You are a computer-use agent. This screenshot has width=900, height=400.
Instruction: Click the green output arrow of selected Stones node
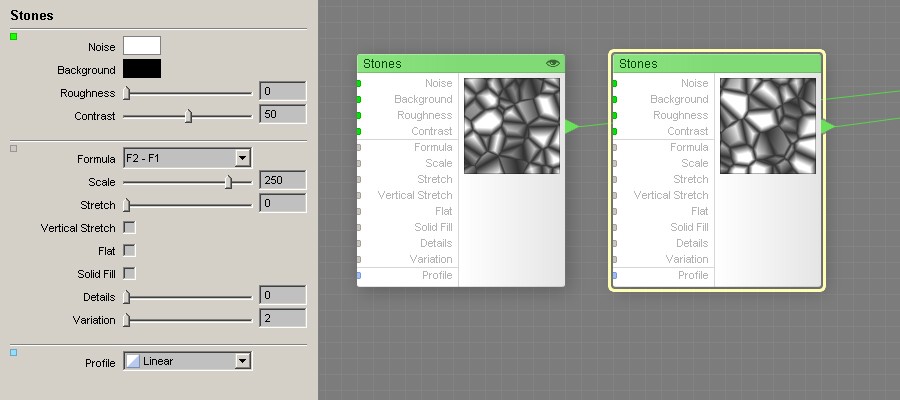[x=828, y=126]
